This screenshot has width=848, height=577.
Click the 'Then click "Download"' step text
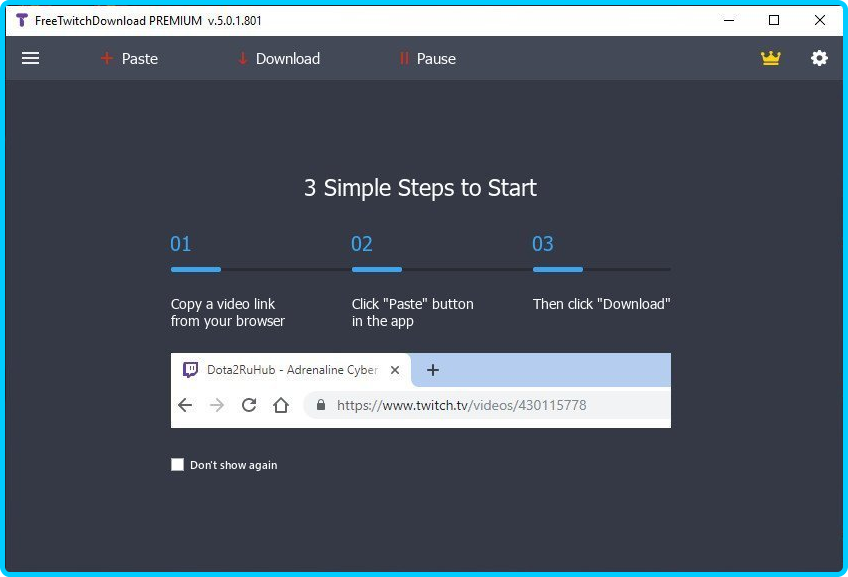(601, 304)
